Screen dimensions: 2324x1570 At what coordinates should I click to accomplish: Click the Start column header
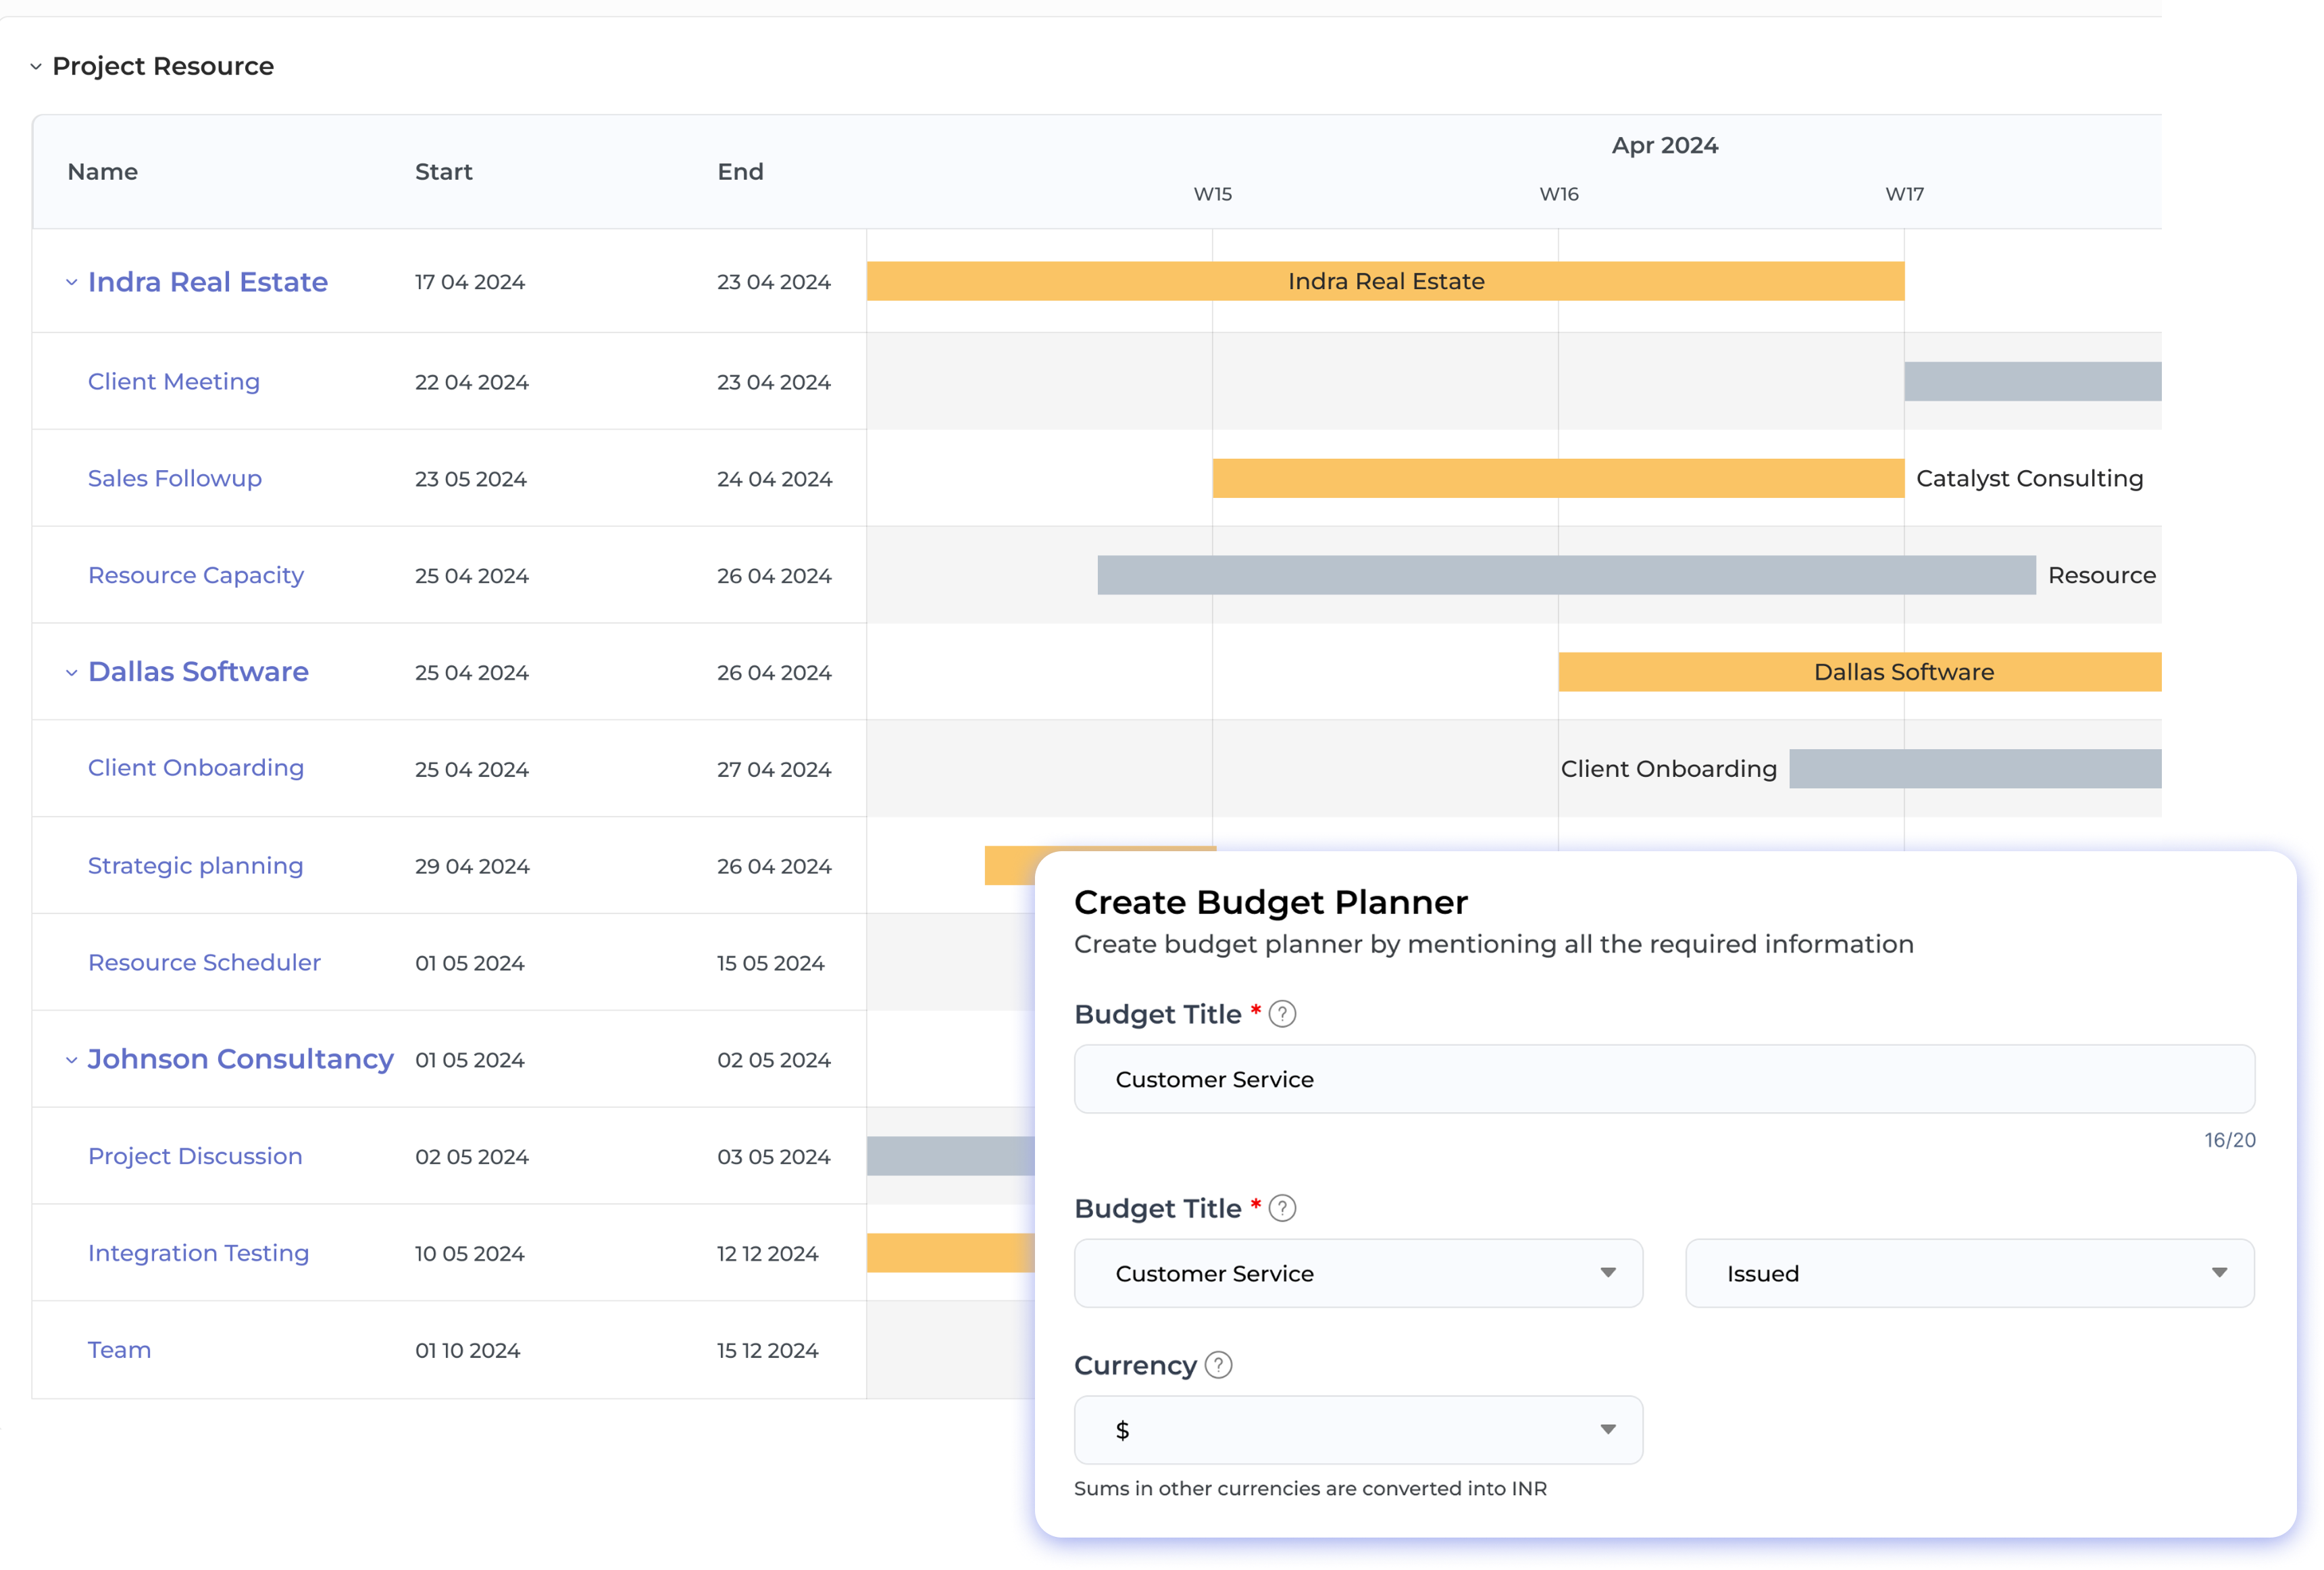pos(443,172)
